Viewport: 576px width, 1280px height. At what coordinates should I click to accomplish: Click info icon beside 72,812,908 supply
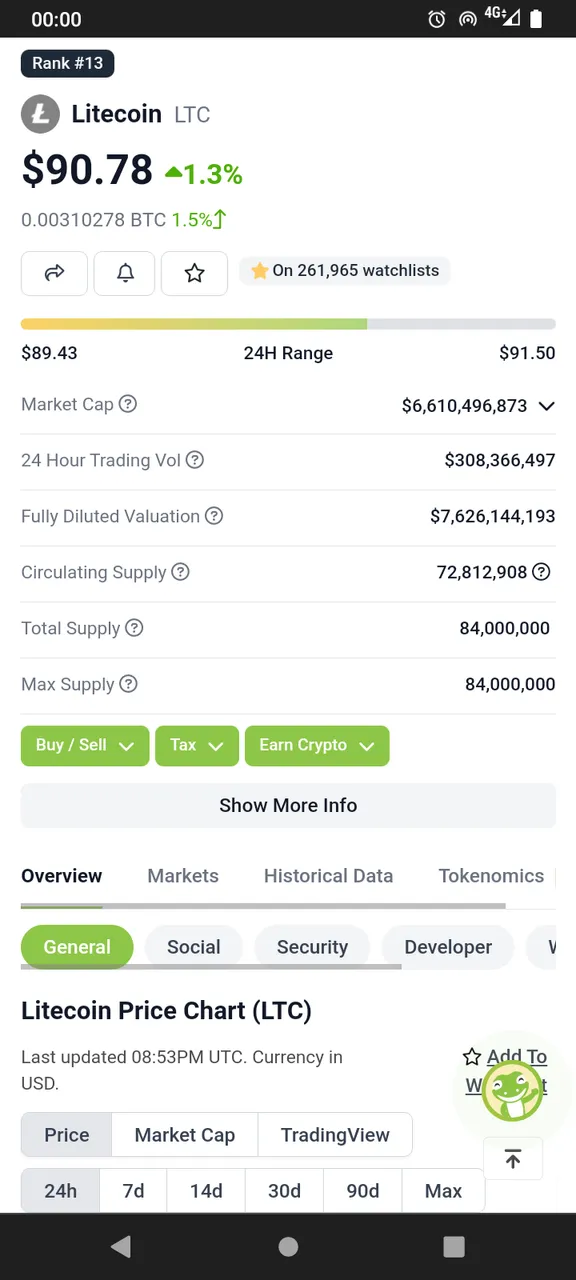pyautogui.click(x=541, y=572)
